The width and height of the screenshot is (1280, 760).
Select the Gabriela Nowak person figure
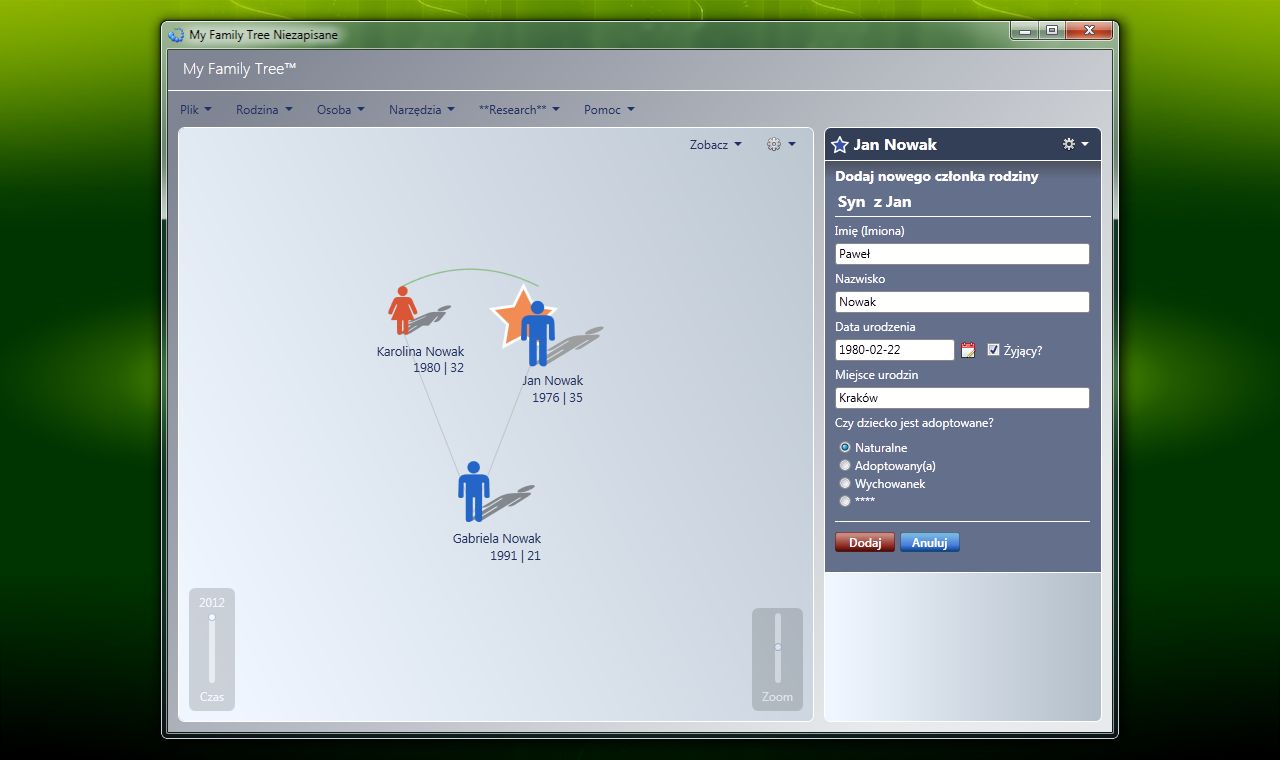tap(474, 491)
